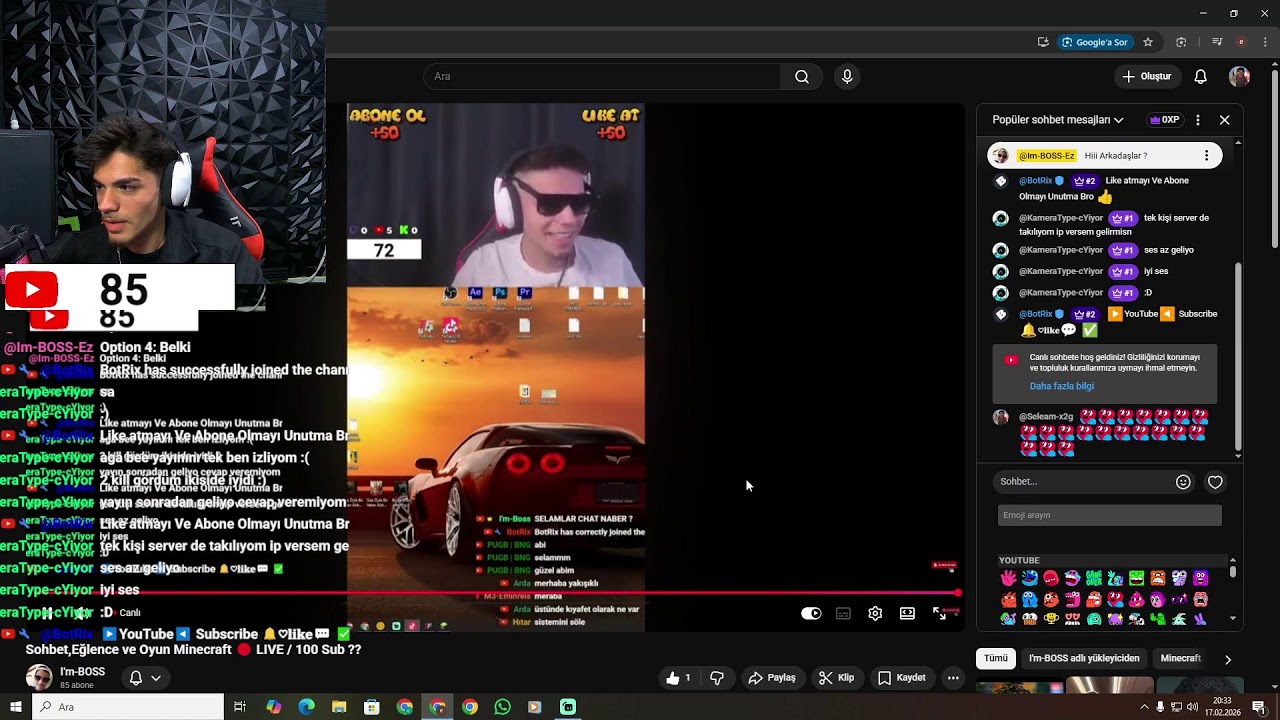Start voice search with the microphone icon
Screen dimensions: 1280x720
847,77
